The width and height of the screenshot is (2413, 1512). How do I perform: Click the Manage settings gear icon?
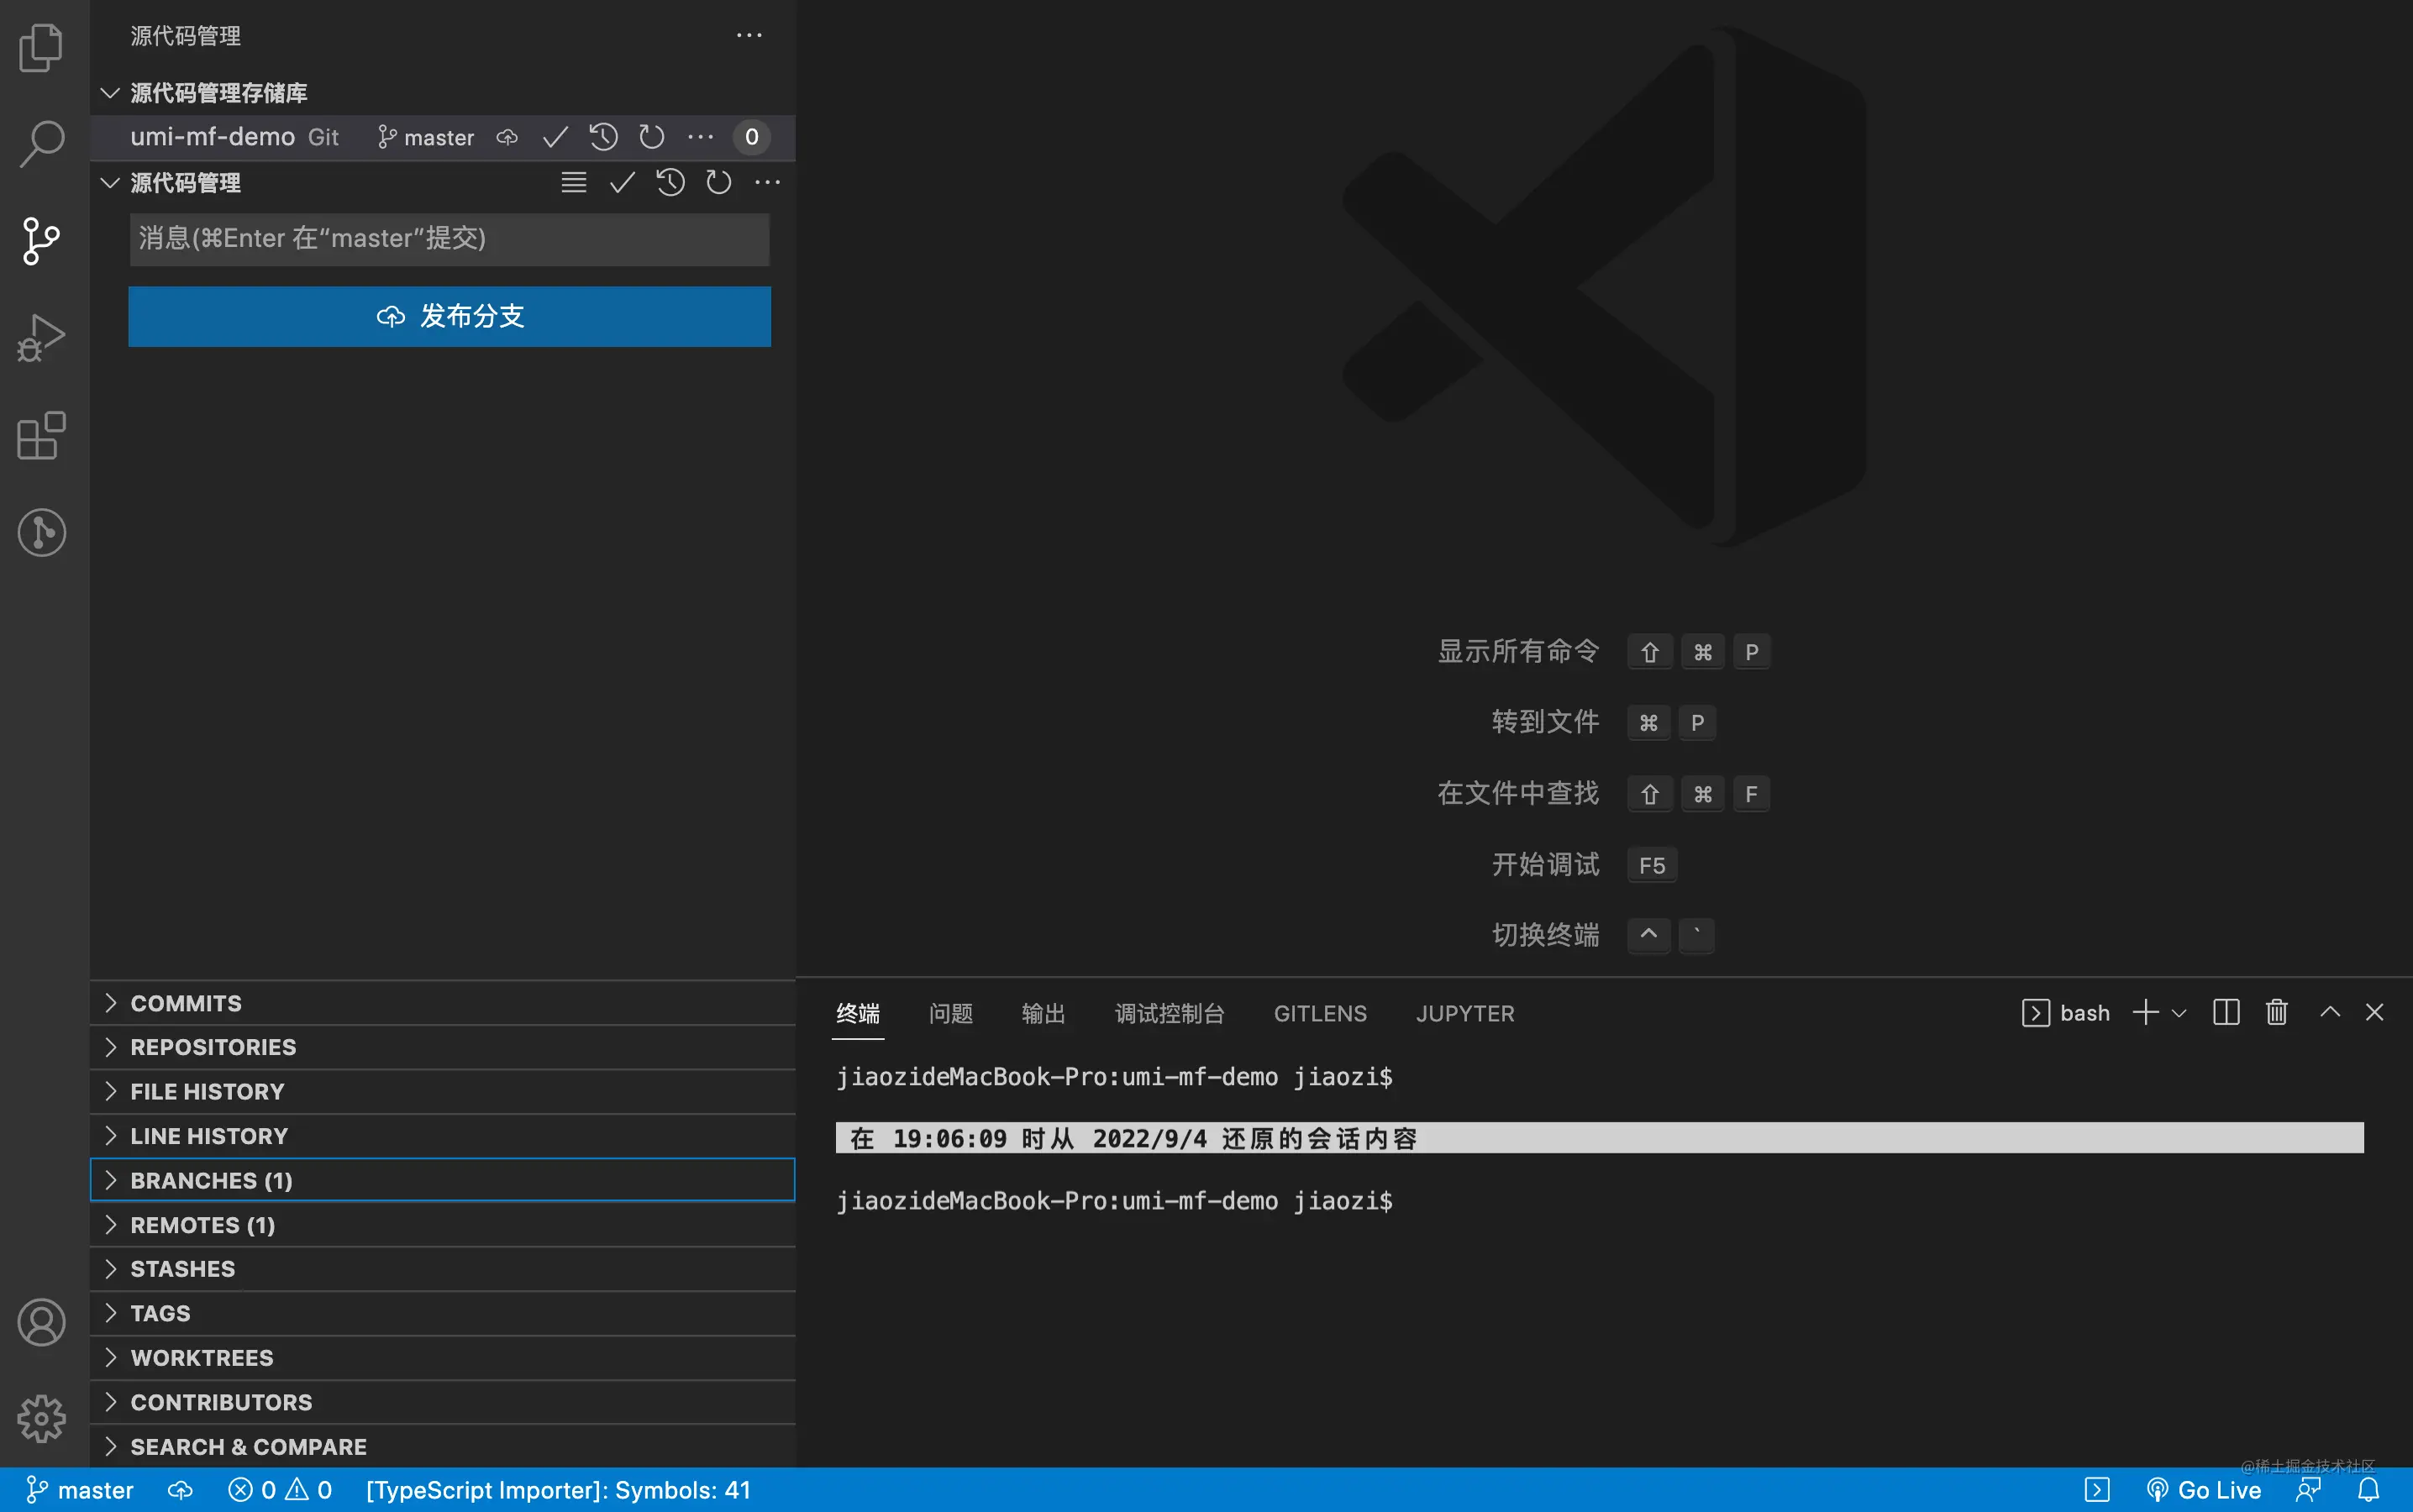point(41,1418)
